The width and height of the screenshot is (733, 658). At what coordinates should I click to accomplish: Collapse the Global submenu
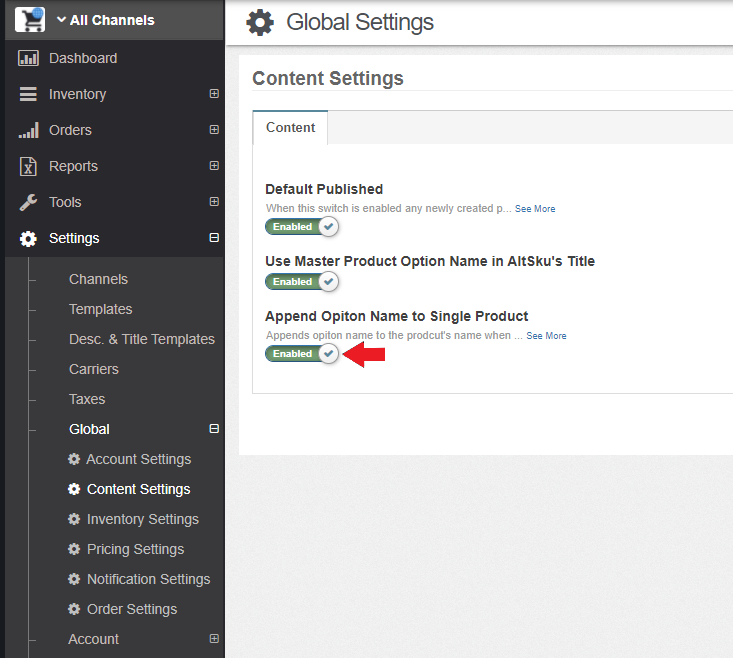[x=214, y=429]
